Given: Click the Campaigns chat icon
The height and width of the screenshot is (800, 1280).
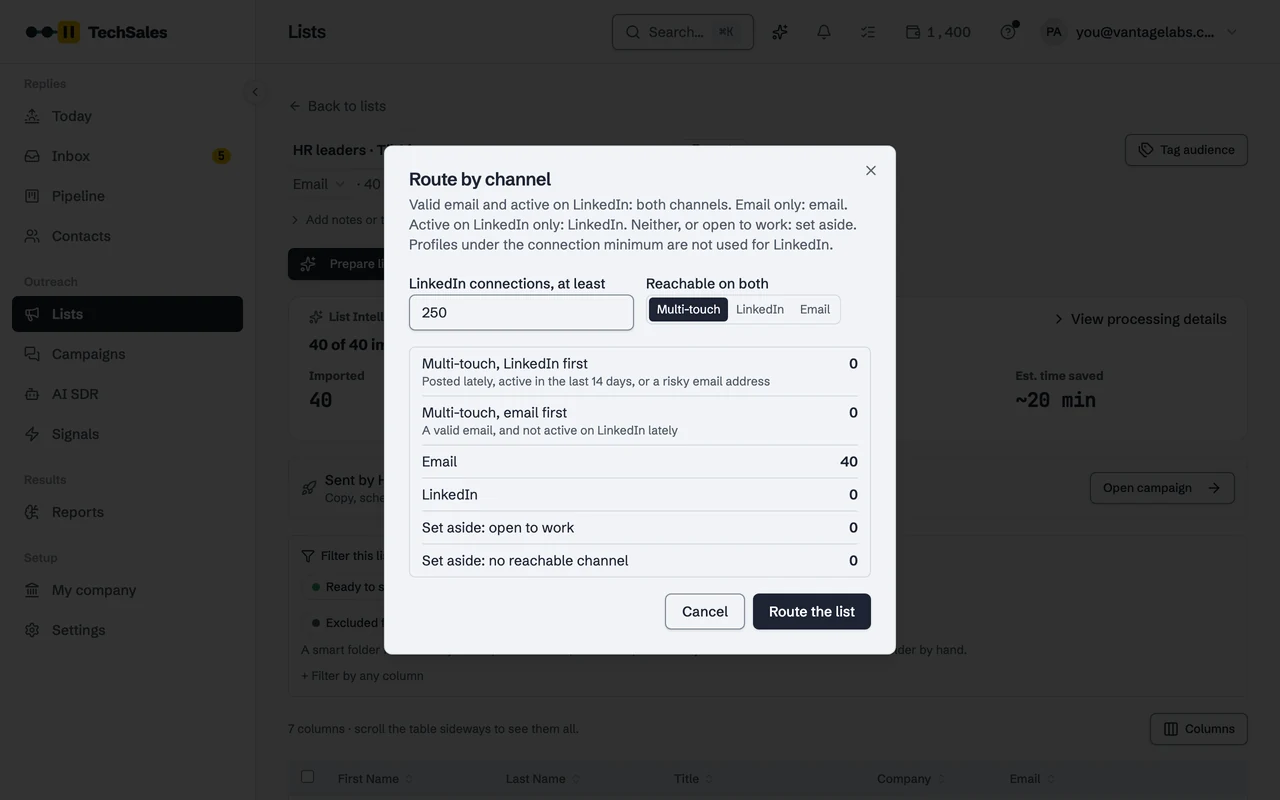Looking at the screenshot, I should pos(32,354).
